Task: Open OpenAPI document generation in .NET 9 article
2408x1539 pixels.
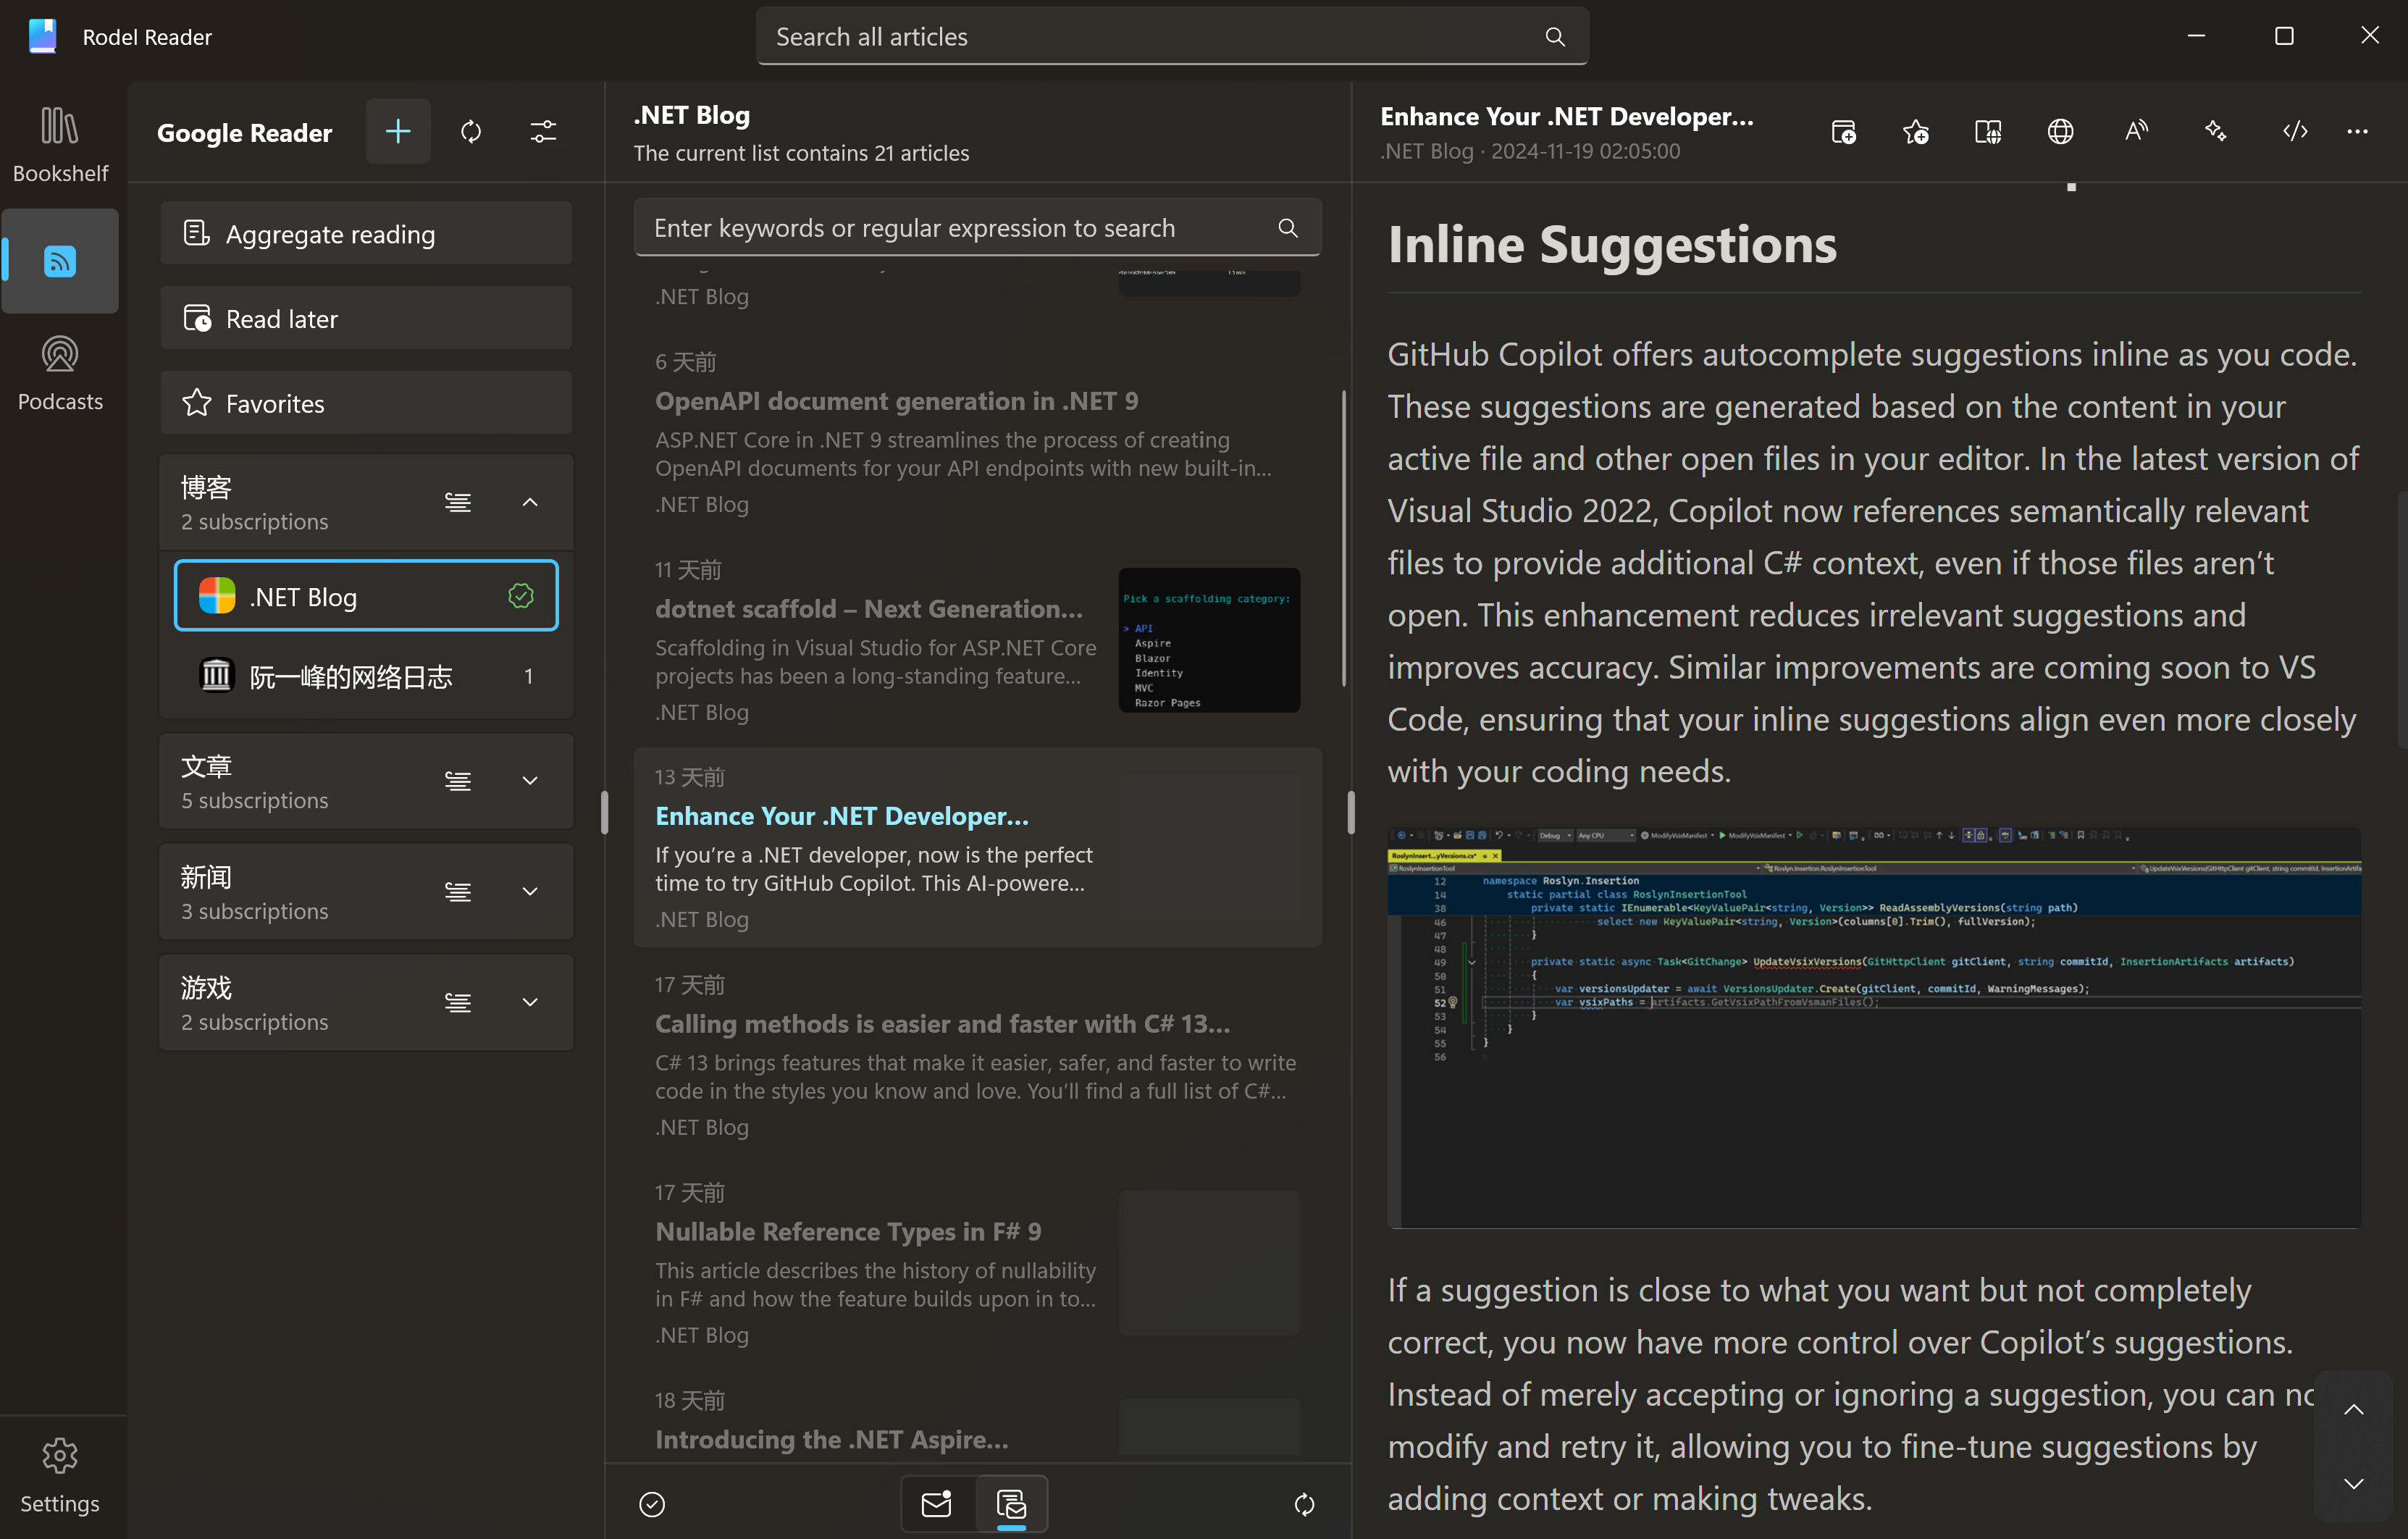Action: (x=977, y=434)
